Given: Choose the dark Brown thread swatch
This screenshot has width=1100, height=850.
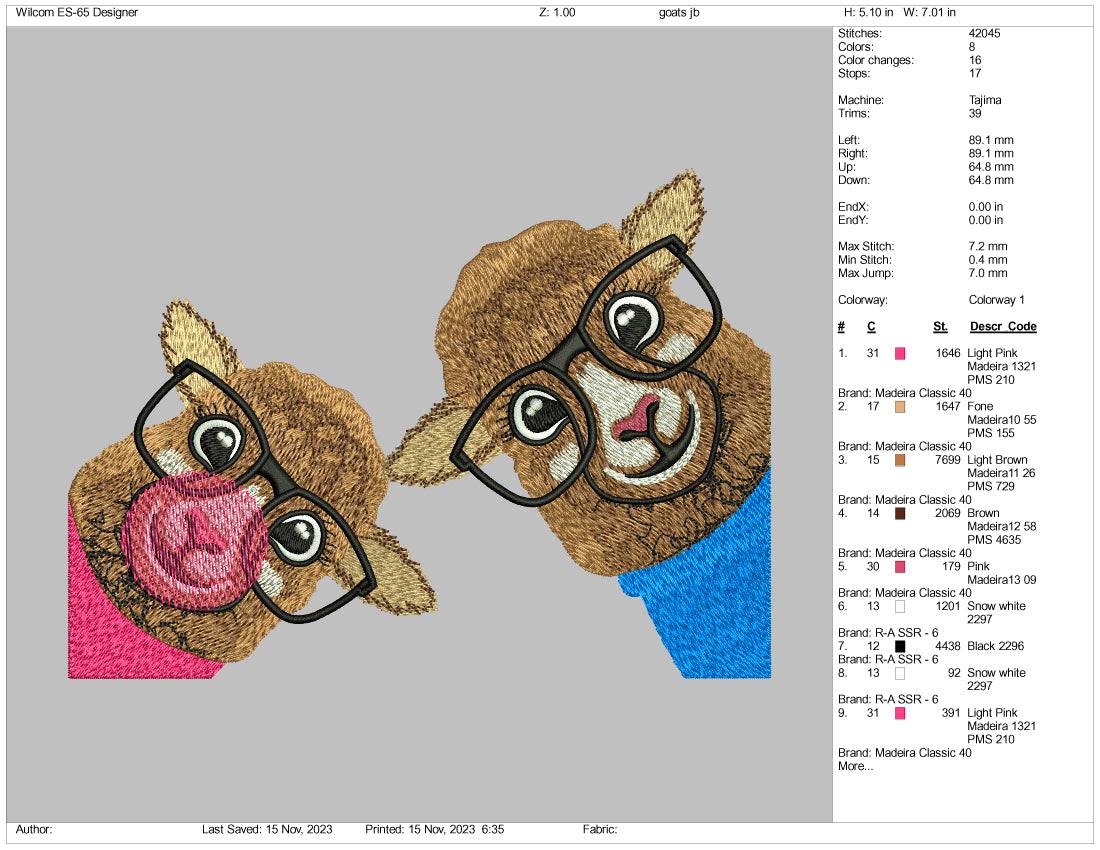Looking at the screenshot, I should point(900,513).
